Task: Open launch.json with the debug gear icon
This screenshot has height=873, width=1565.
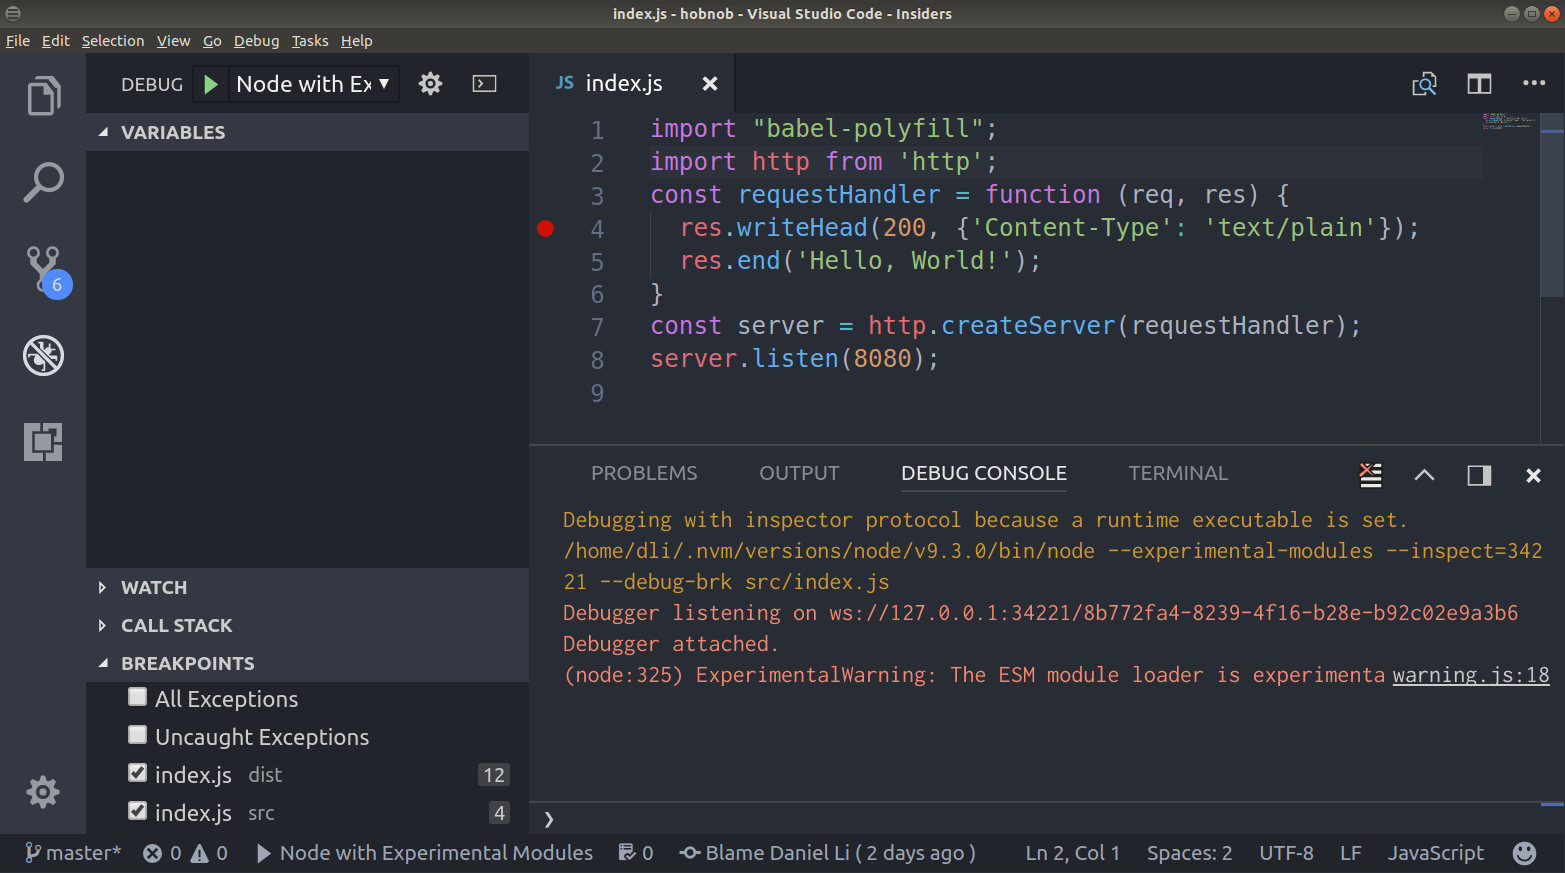Action: [x=430, y=84]
